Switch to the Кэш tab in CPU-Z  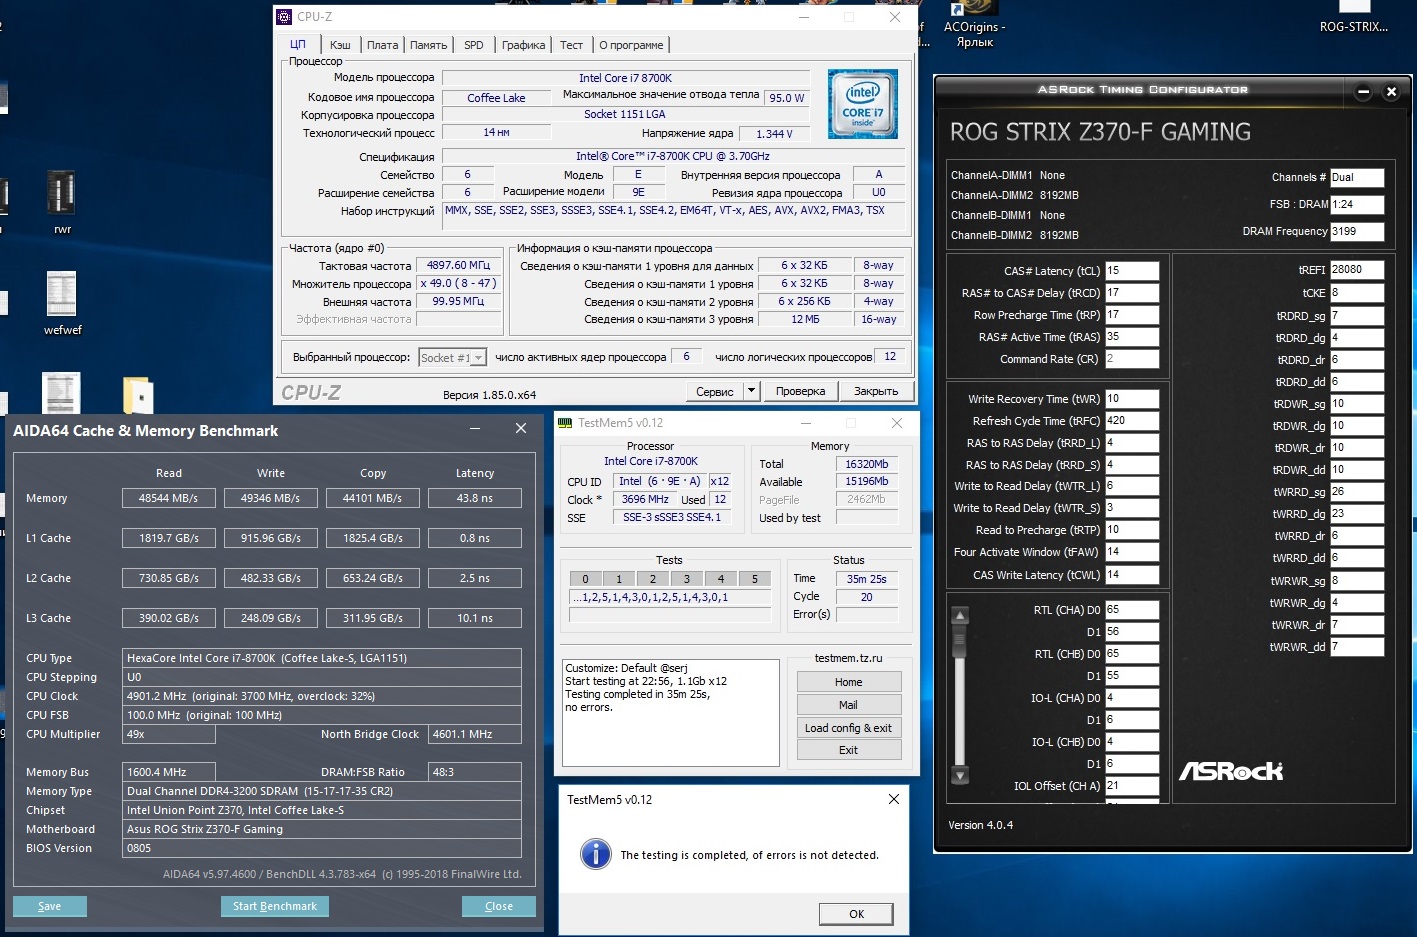click(340, 45)
